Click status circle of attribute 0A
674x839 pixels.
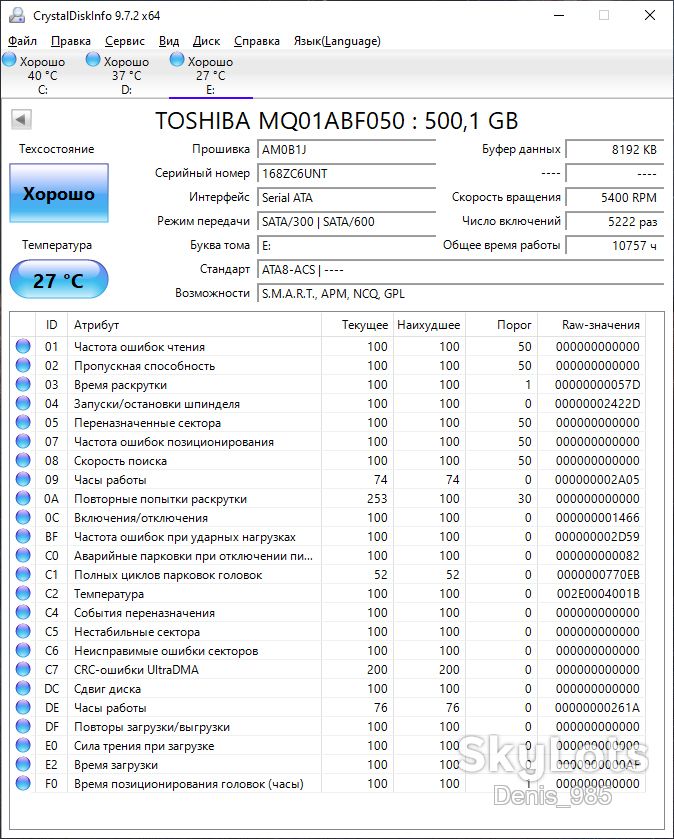click(23, 498)
